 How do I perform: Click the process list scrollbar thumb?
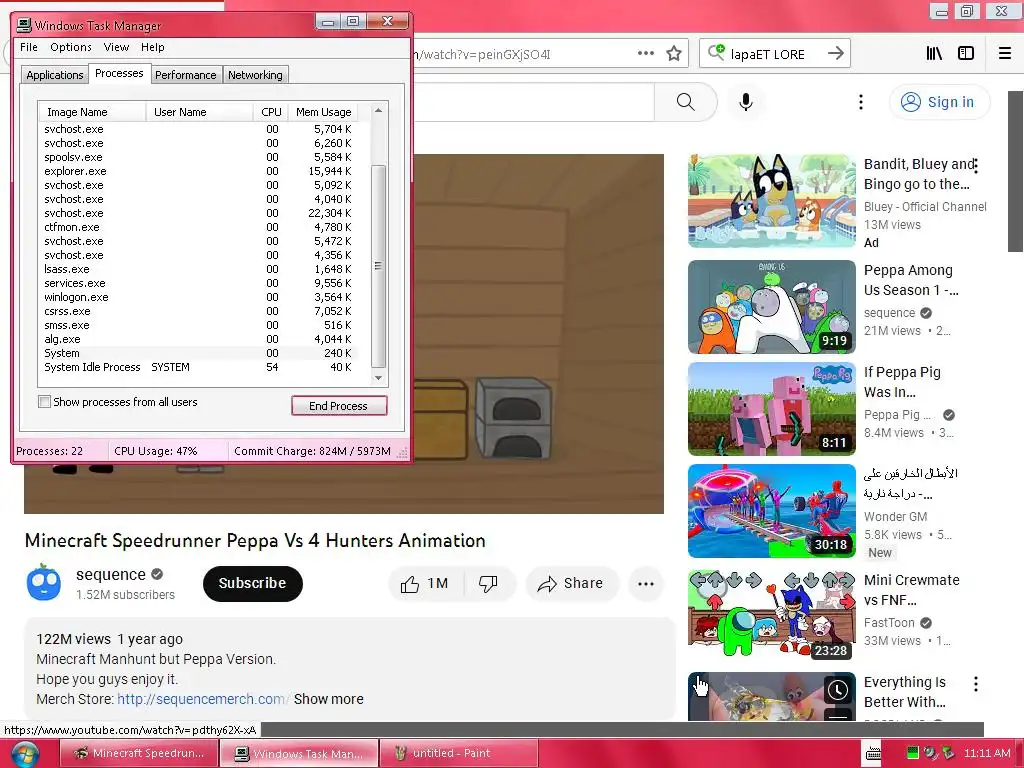tap(378, 266)
